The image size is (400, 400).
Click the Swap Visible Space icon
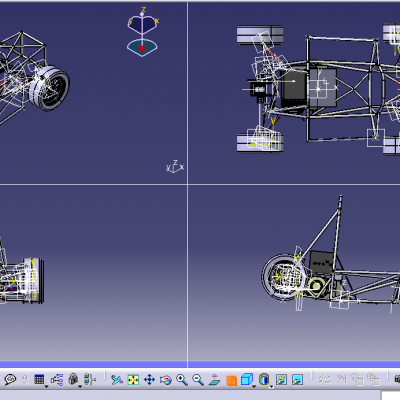[x=297, y=380]
